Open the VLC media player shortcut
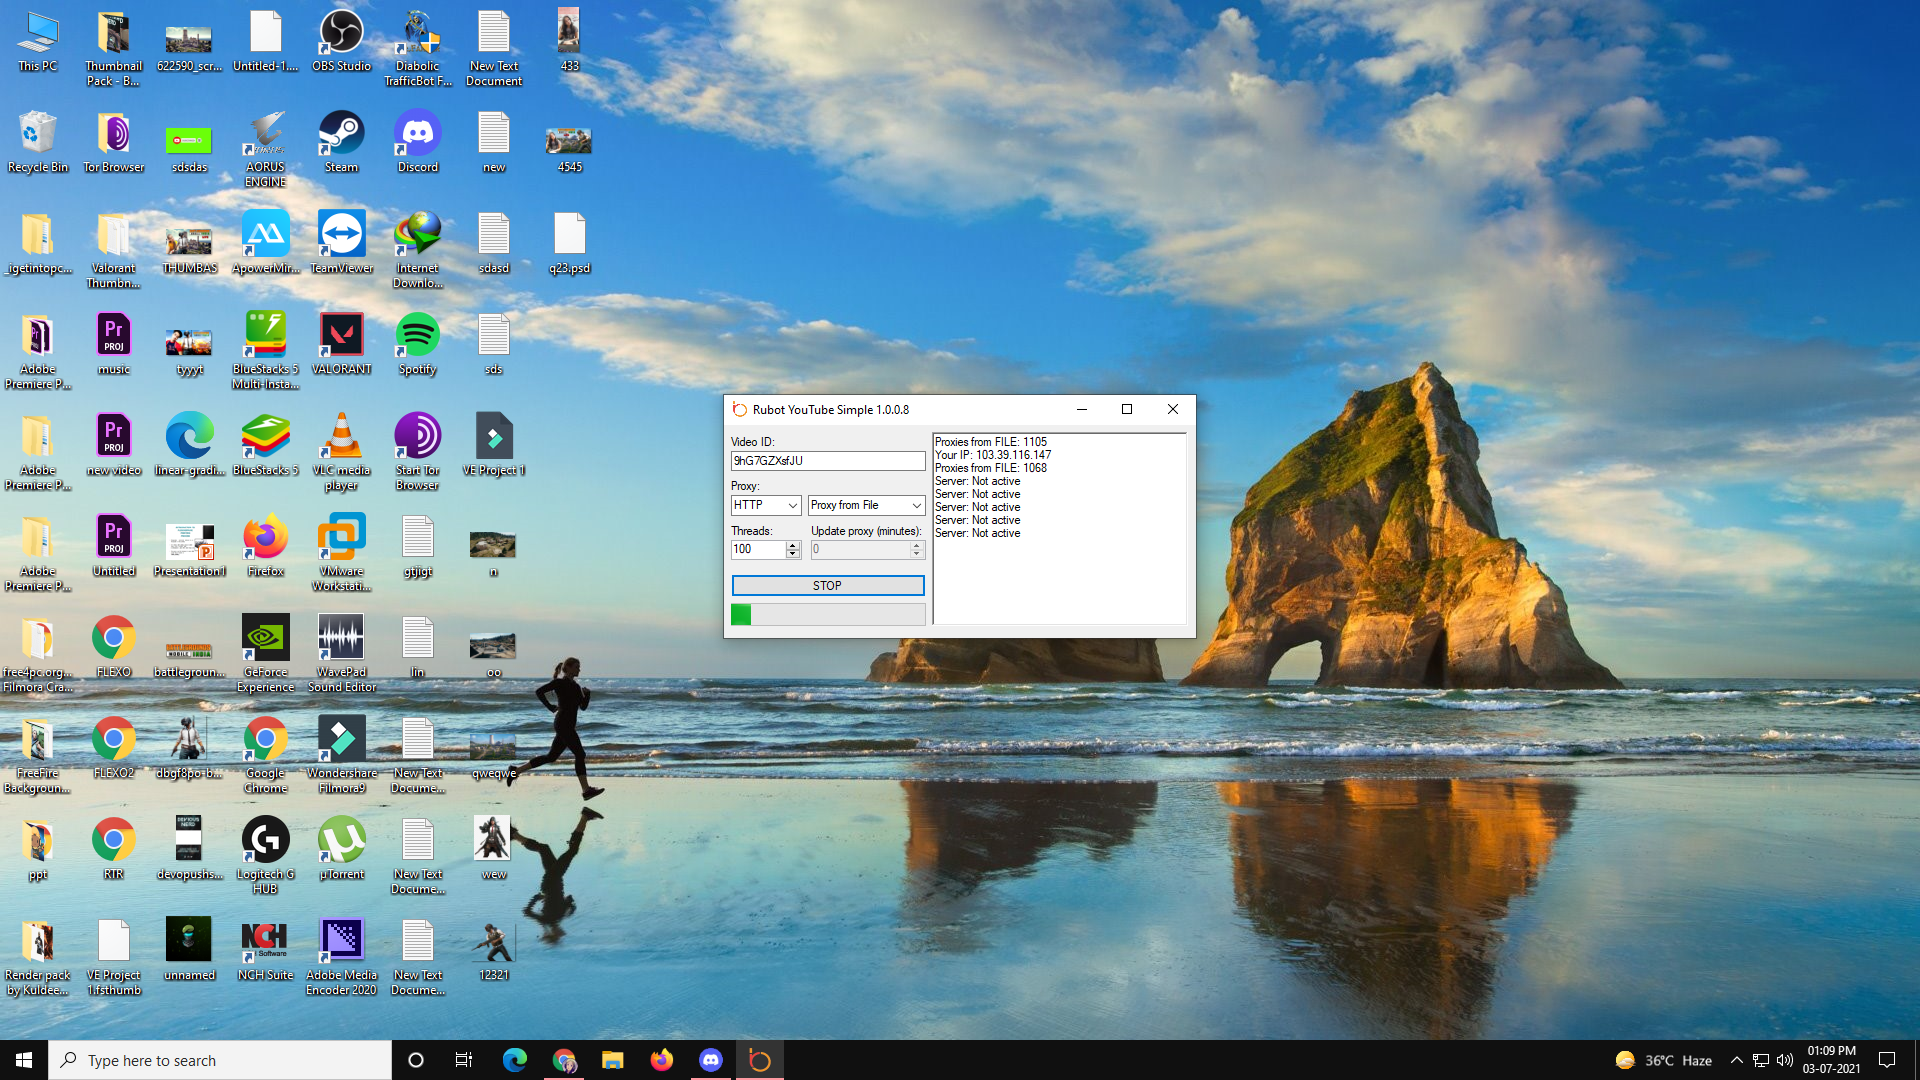Viewport: 1920px width, 1080px height. click(x=341, y=438)
